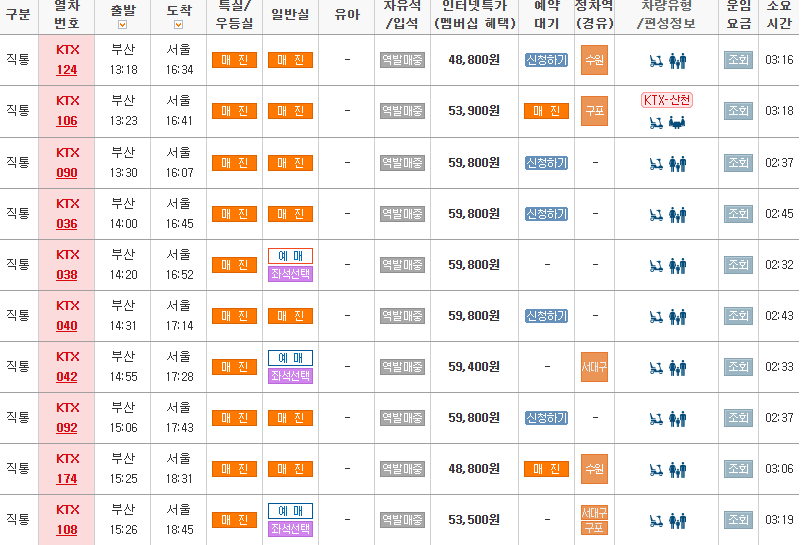This screenshot has width=812, height=545.
Task: Open train KTX 090 details link
Action: (x=67, y=173)
